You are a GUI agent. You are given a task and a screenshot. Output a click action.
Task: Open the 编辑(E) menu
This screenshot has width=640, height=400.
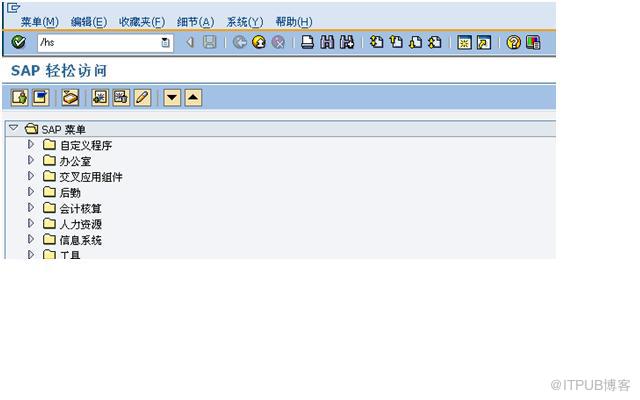tap(89, 22)
